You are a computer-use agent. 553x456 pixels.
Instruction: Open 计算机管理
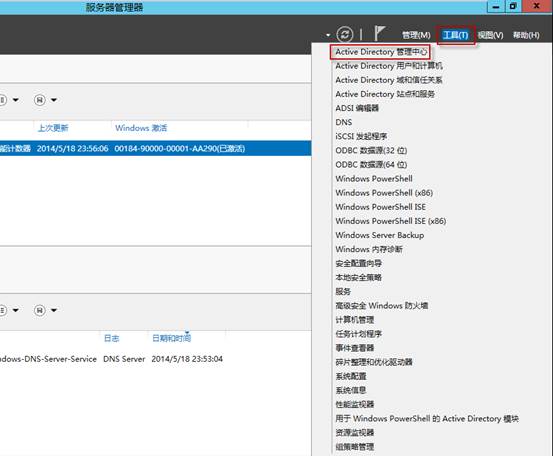click(354, 320)
